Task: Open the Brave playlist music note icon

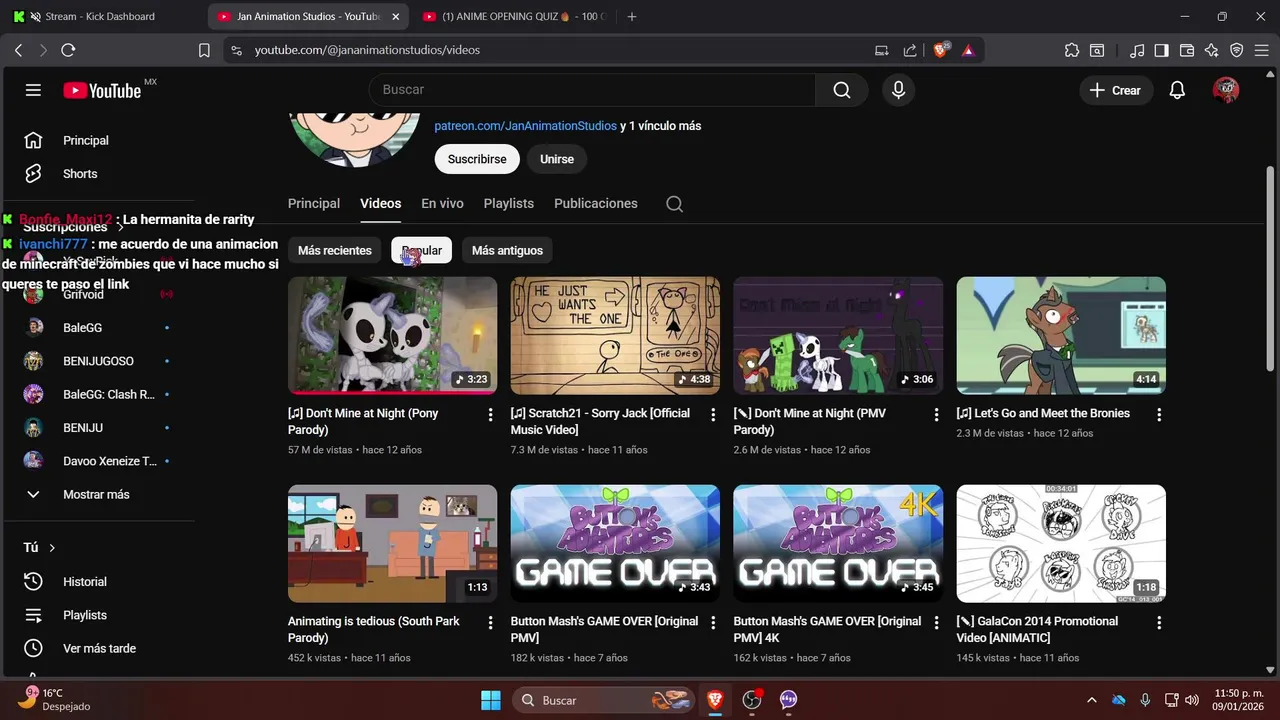Action: (1137, 50)
